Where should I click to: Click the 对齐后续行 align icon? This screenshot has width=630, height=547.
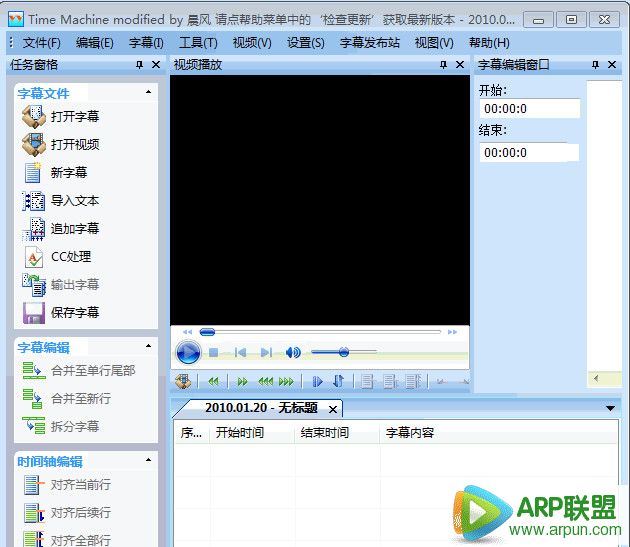(x=34, y=513)
